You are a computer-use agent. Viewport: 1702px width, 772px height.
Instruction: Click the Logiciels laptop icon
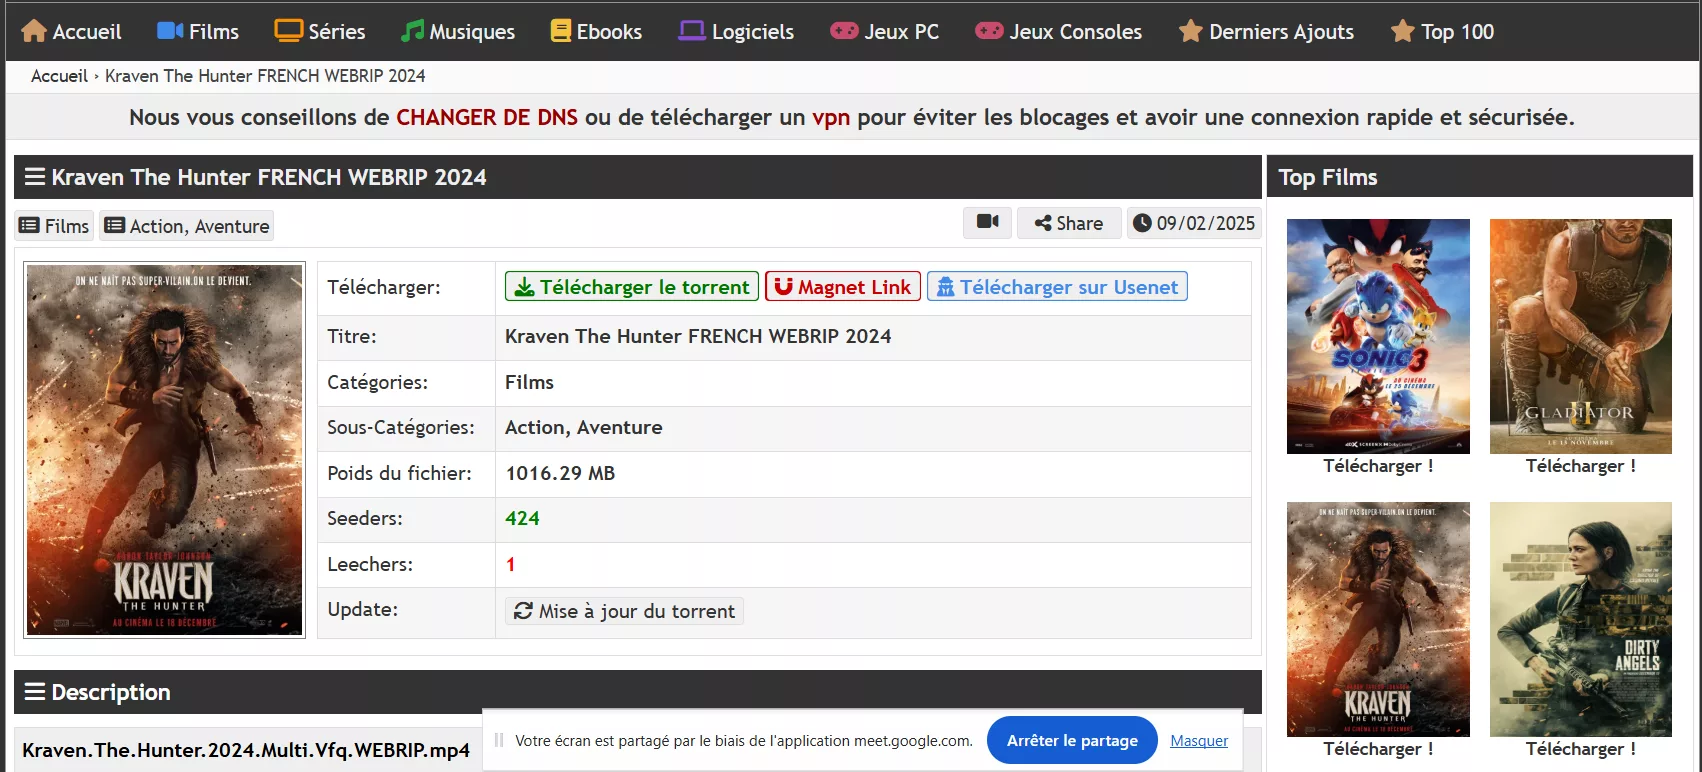tap(691, 31)
